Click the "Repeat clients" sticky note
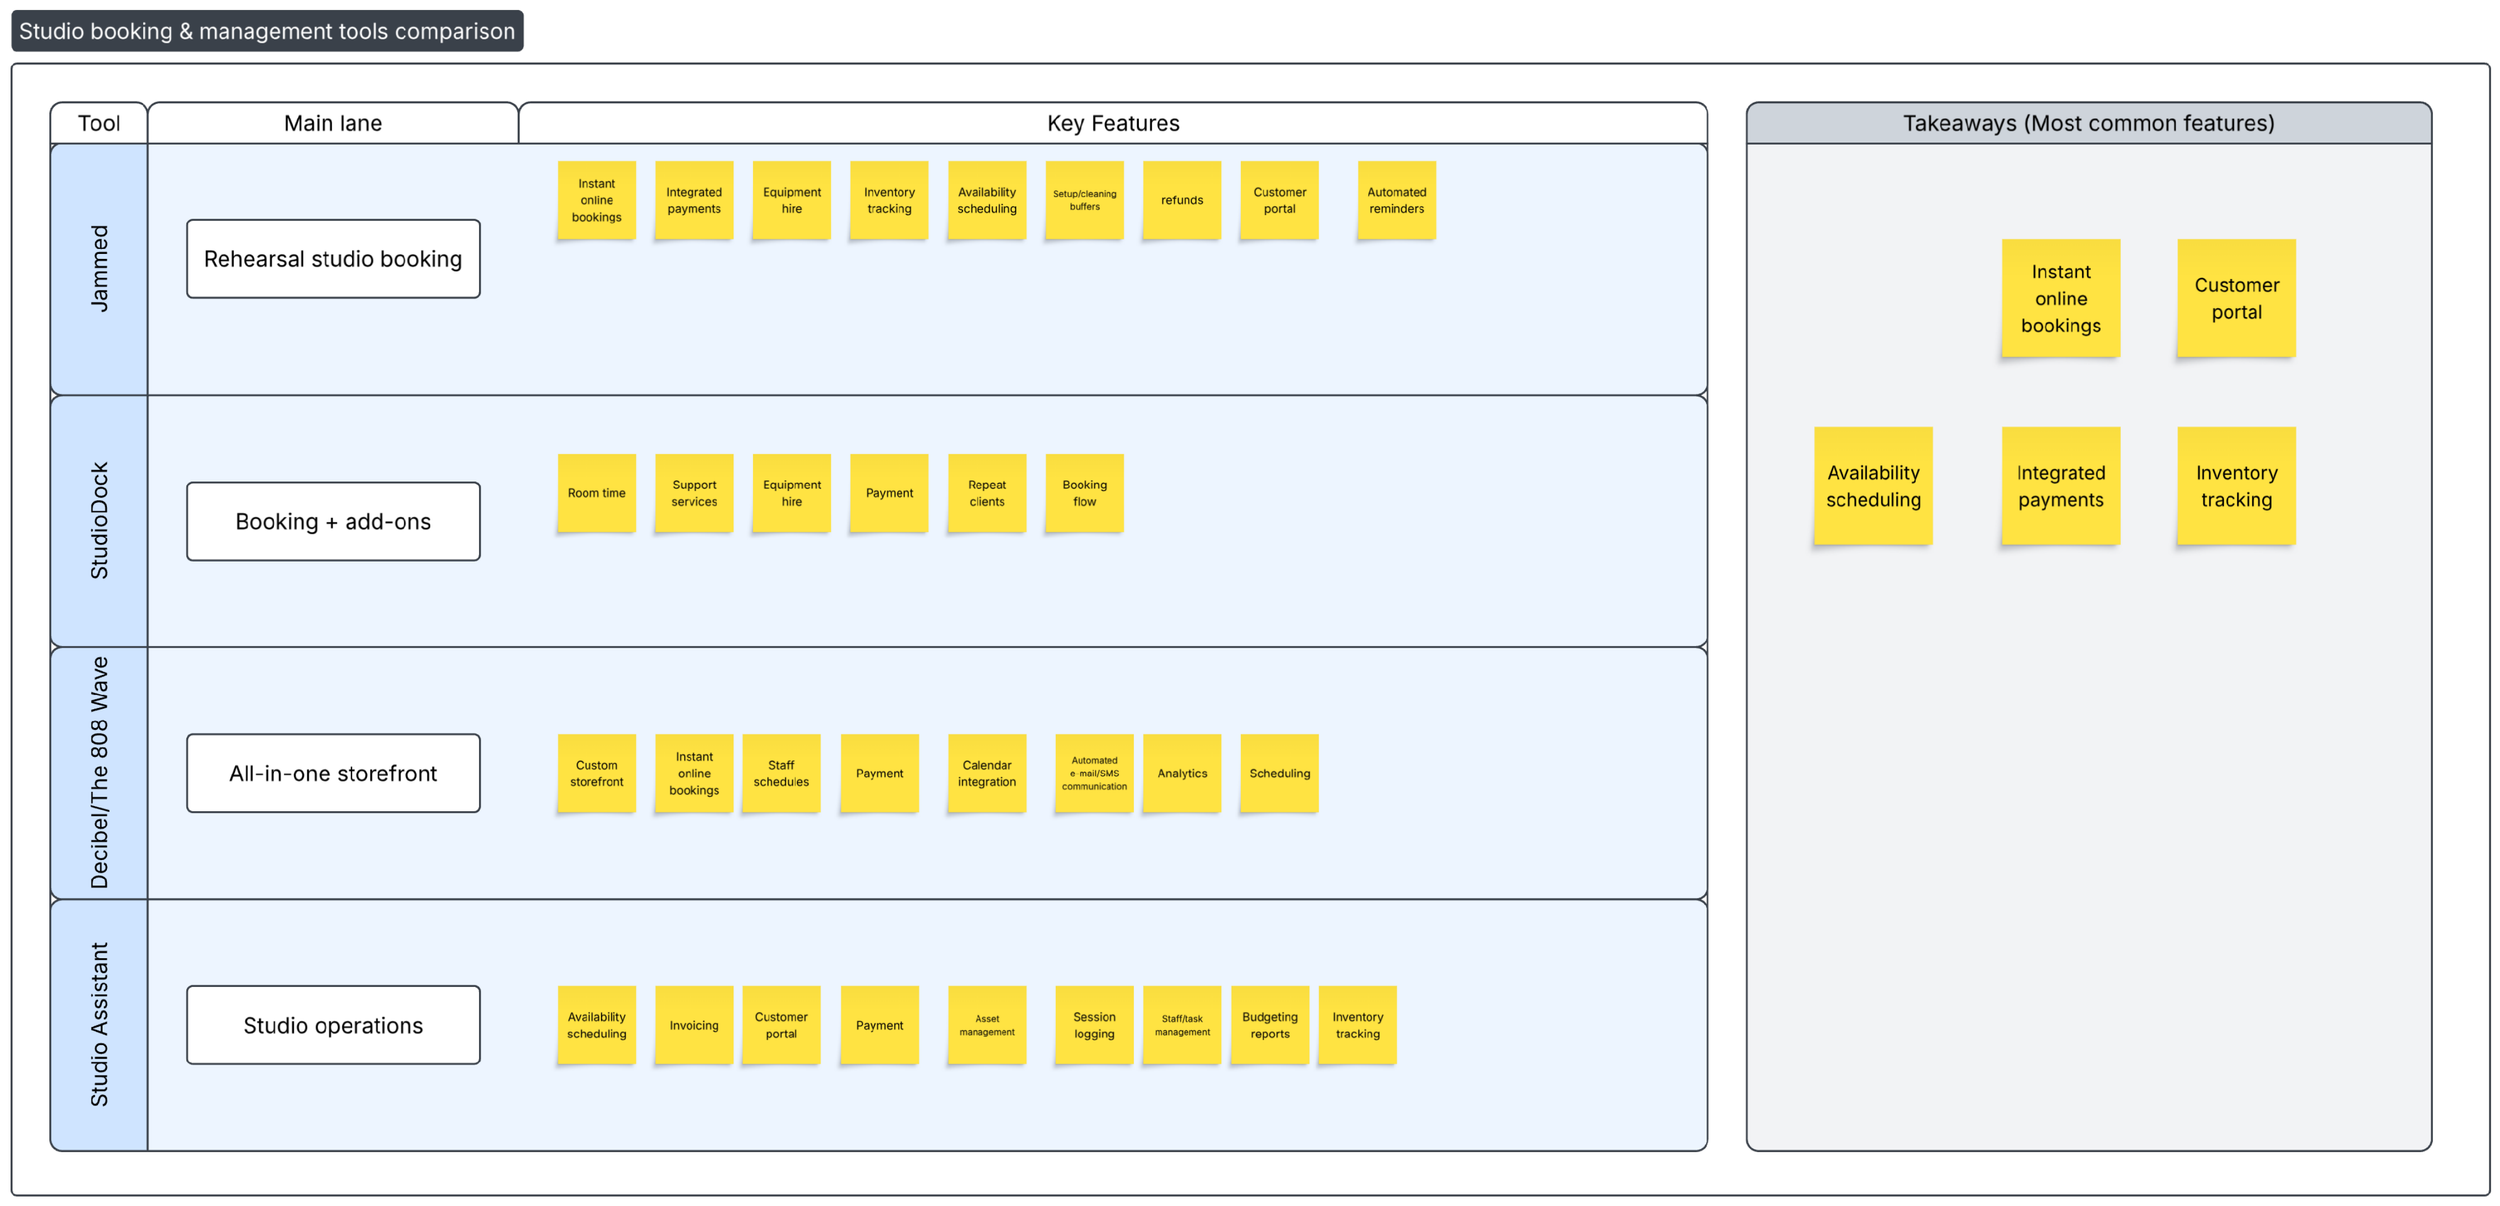Viewport: 2500px width, 1206px height. click(x=987, y=493)
